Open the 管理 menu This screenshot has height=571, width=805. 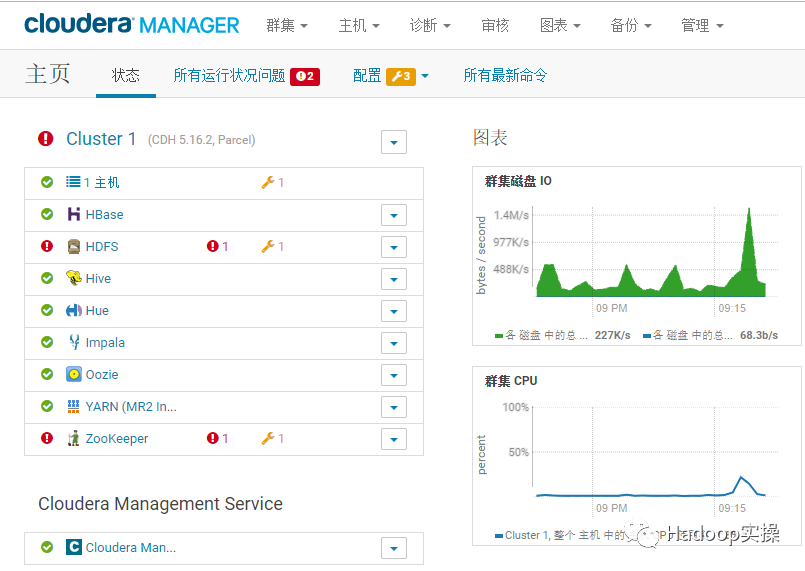[702, 25]
